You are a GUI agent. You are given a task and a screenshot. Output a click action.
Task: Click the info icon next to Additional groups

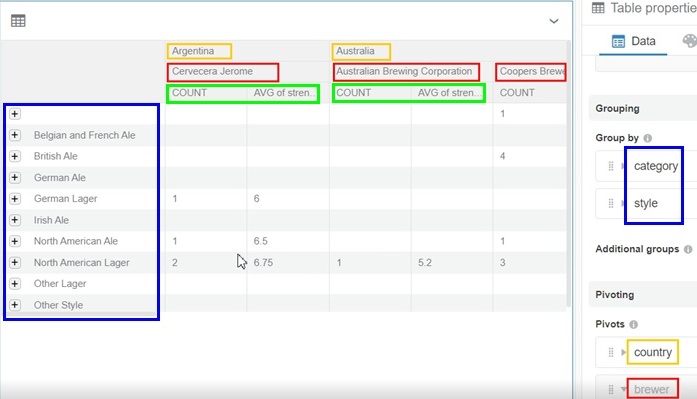(x=688, y=249)
